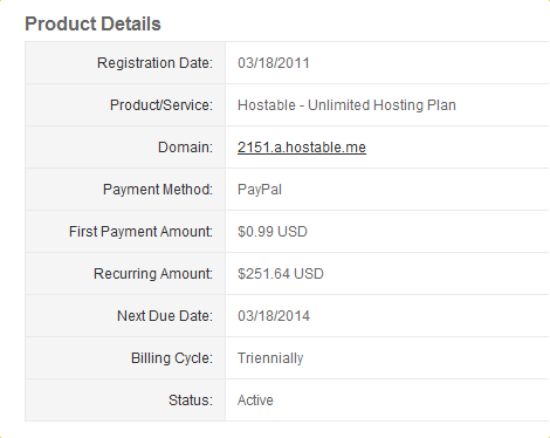
Task: Select the Active status value
Action: tap(255, 400)
